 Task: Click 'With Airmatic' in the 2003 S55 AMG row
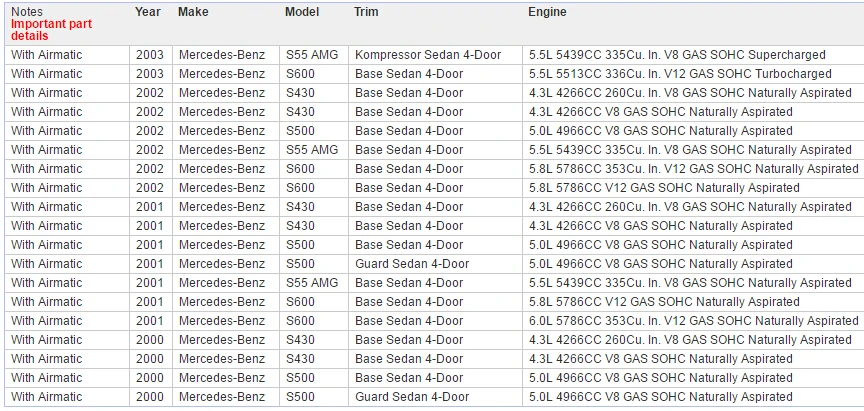pos(46,55)
